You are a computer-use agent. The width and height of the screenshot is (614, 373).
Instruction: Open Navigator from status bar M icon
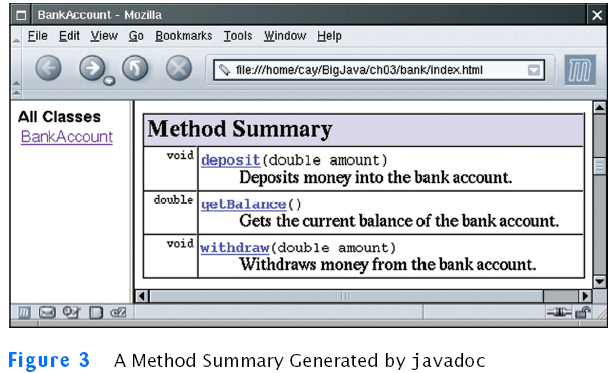(24, 312)
